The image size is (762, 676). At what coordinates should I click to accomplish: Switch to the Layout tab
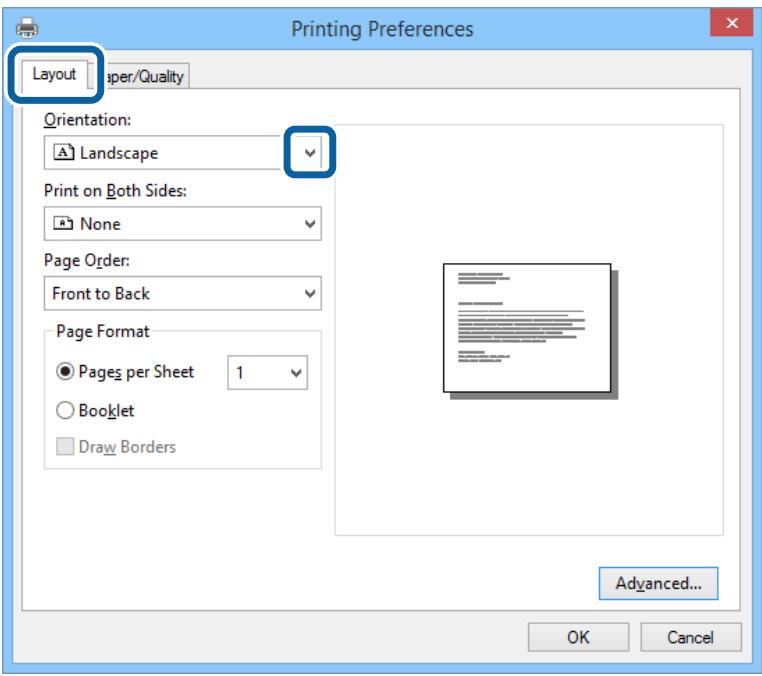(55, 75)
